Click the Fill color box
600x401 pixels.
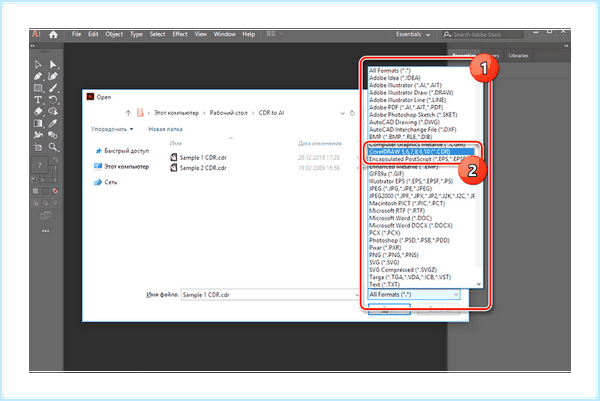pos(39,165)
